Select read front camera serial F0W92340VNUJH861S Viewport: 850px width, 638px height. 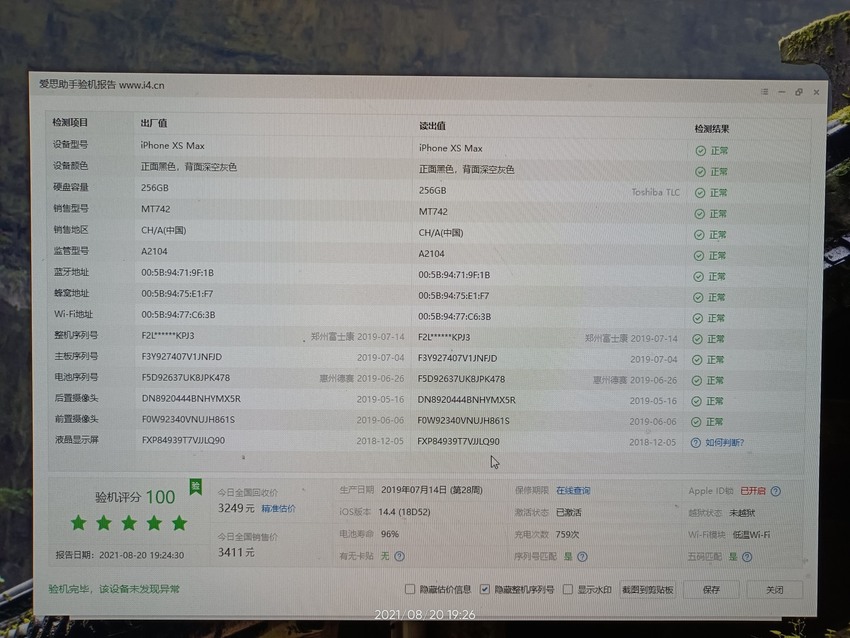(463, 421)
